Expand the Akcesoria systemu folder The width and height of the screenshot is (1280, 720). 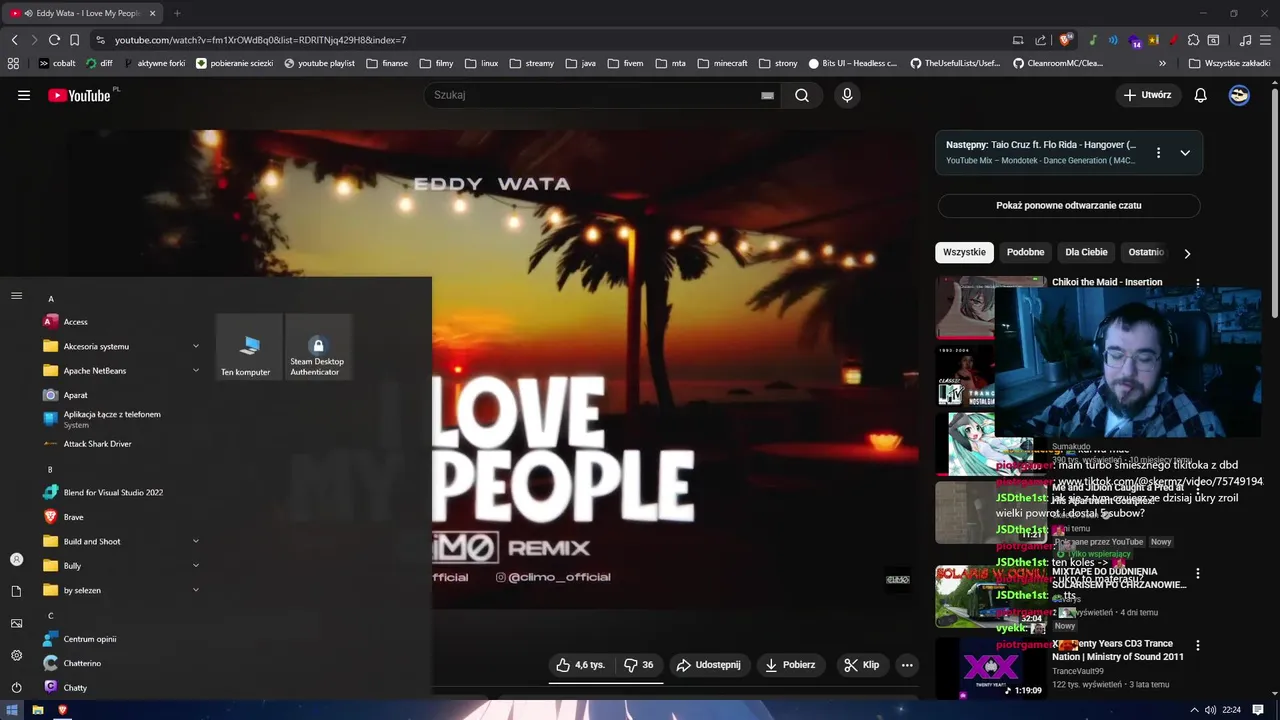[x=120, y=346]
